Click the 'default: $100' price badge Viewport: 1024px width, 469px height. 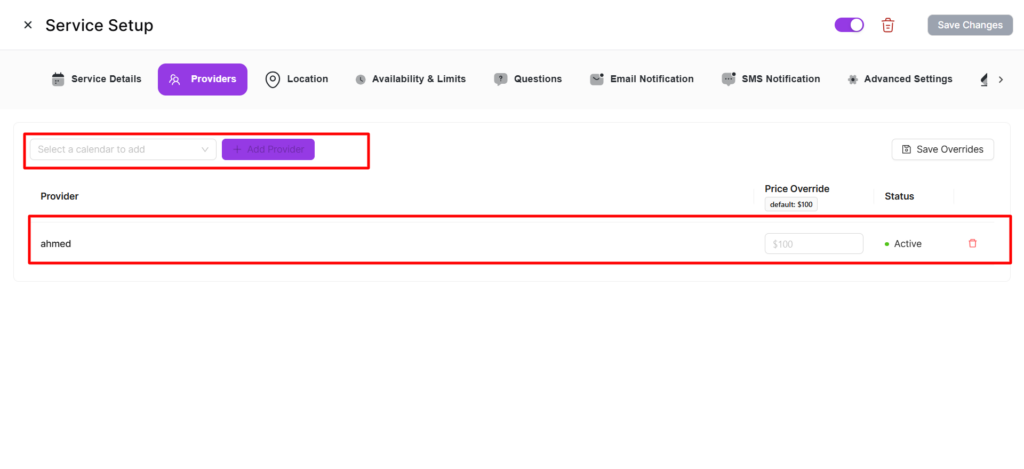pyautogui.click(x=791, y=204)
